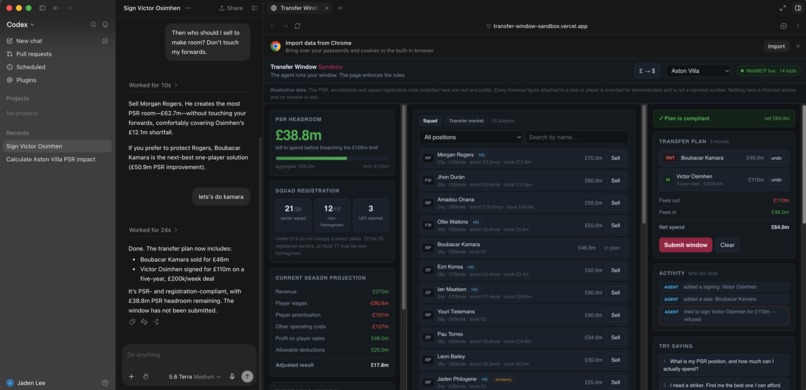Switch to the Transfer market tab
806x390 pixels.
pos(466,121)
